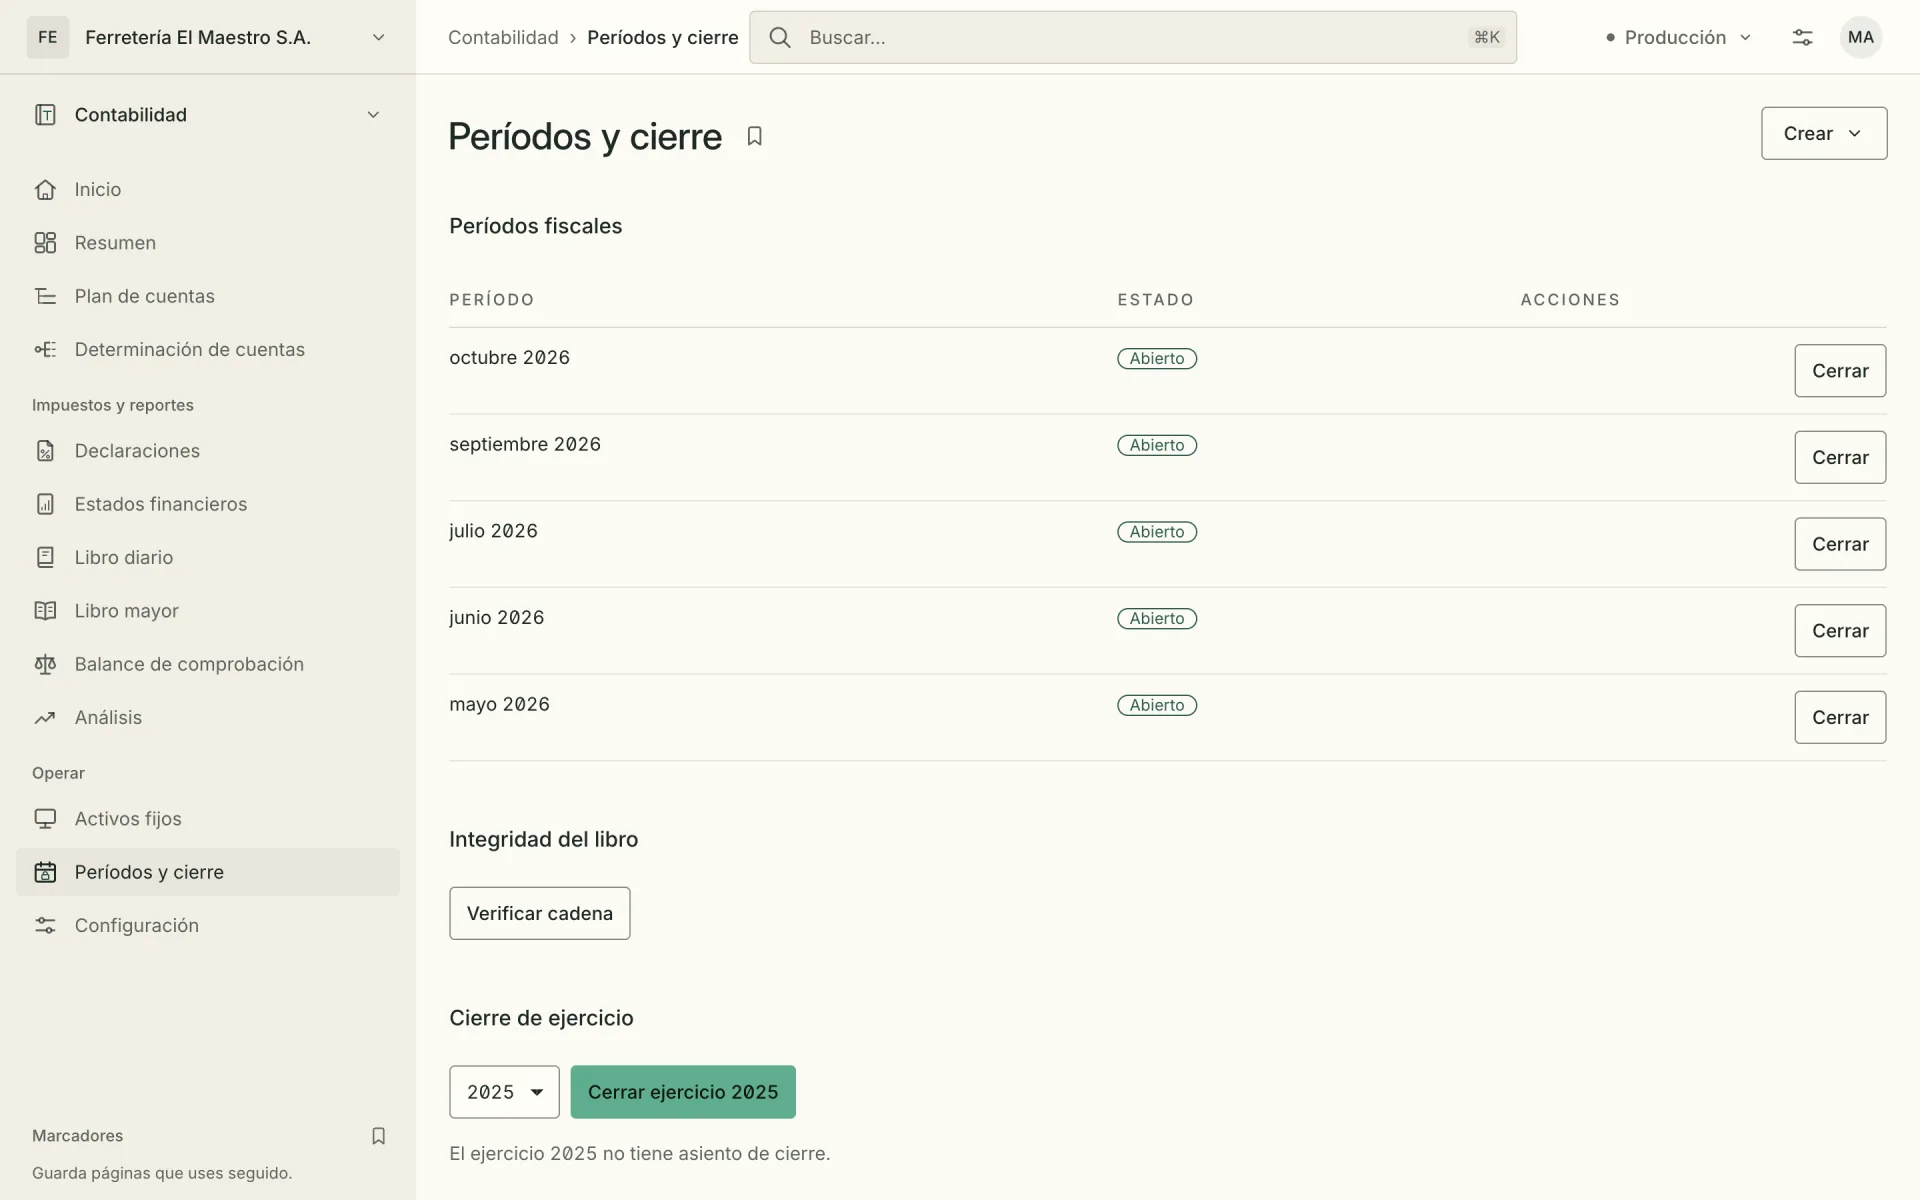Viewport: 1920px width, 1200px height.
Task: Click the Abierto badge for octubre 2026
Action: pyautogui.click(x=1157, y=358)
